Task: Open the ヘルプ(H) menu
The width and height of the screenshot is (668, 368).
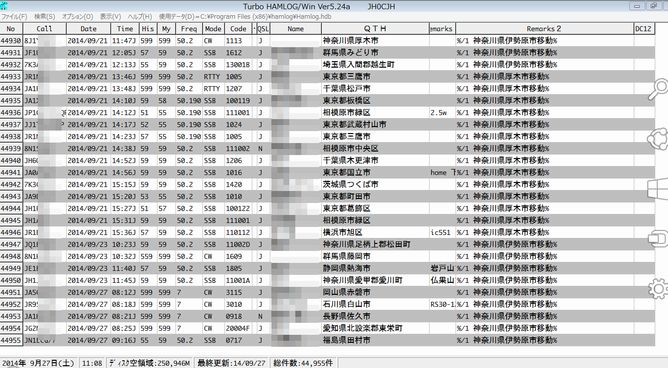Action: coord(140,17)
